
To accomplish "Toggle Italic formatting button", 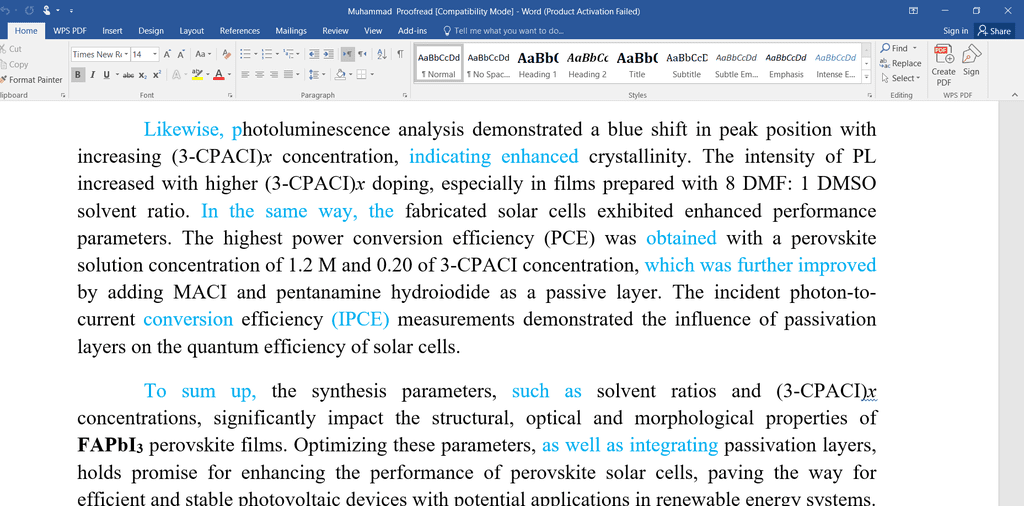I will click(x=92, y=74).
